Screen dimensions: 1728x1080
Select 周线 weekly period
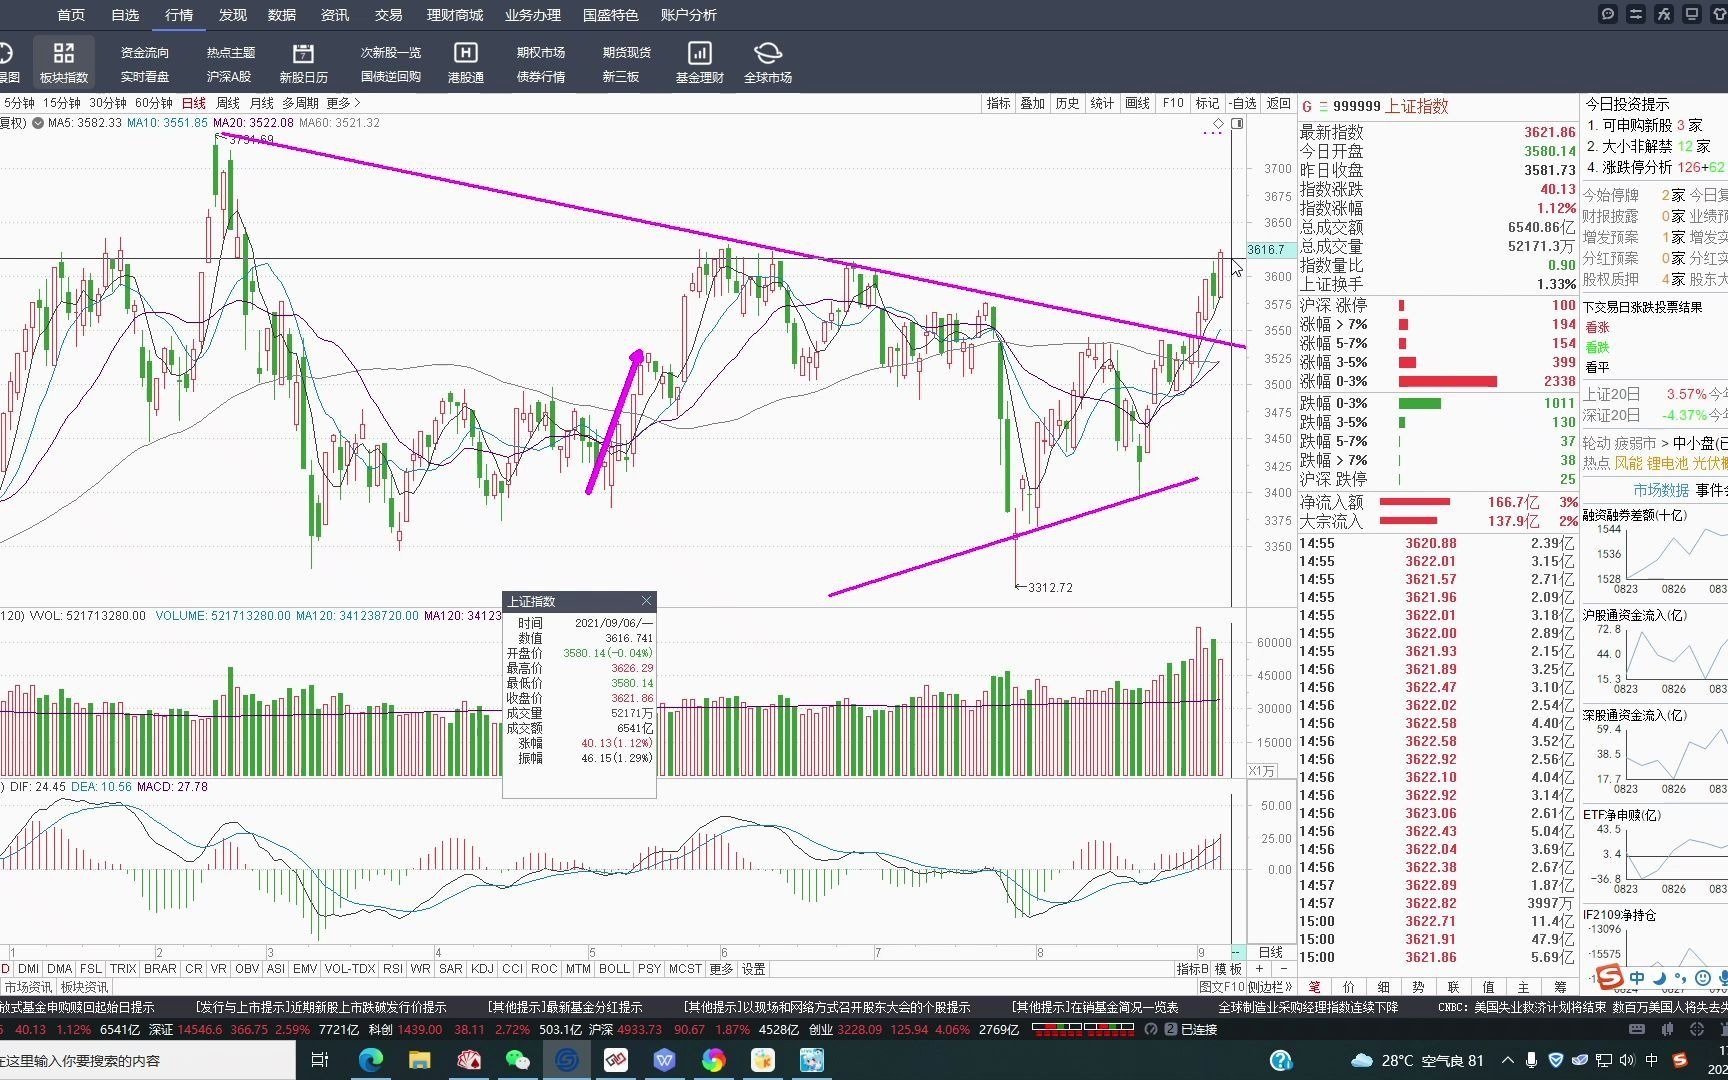coord(228,103)
